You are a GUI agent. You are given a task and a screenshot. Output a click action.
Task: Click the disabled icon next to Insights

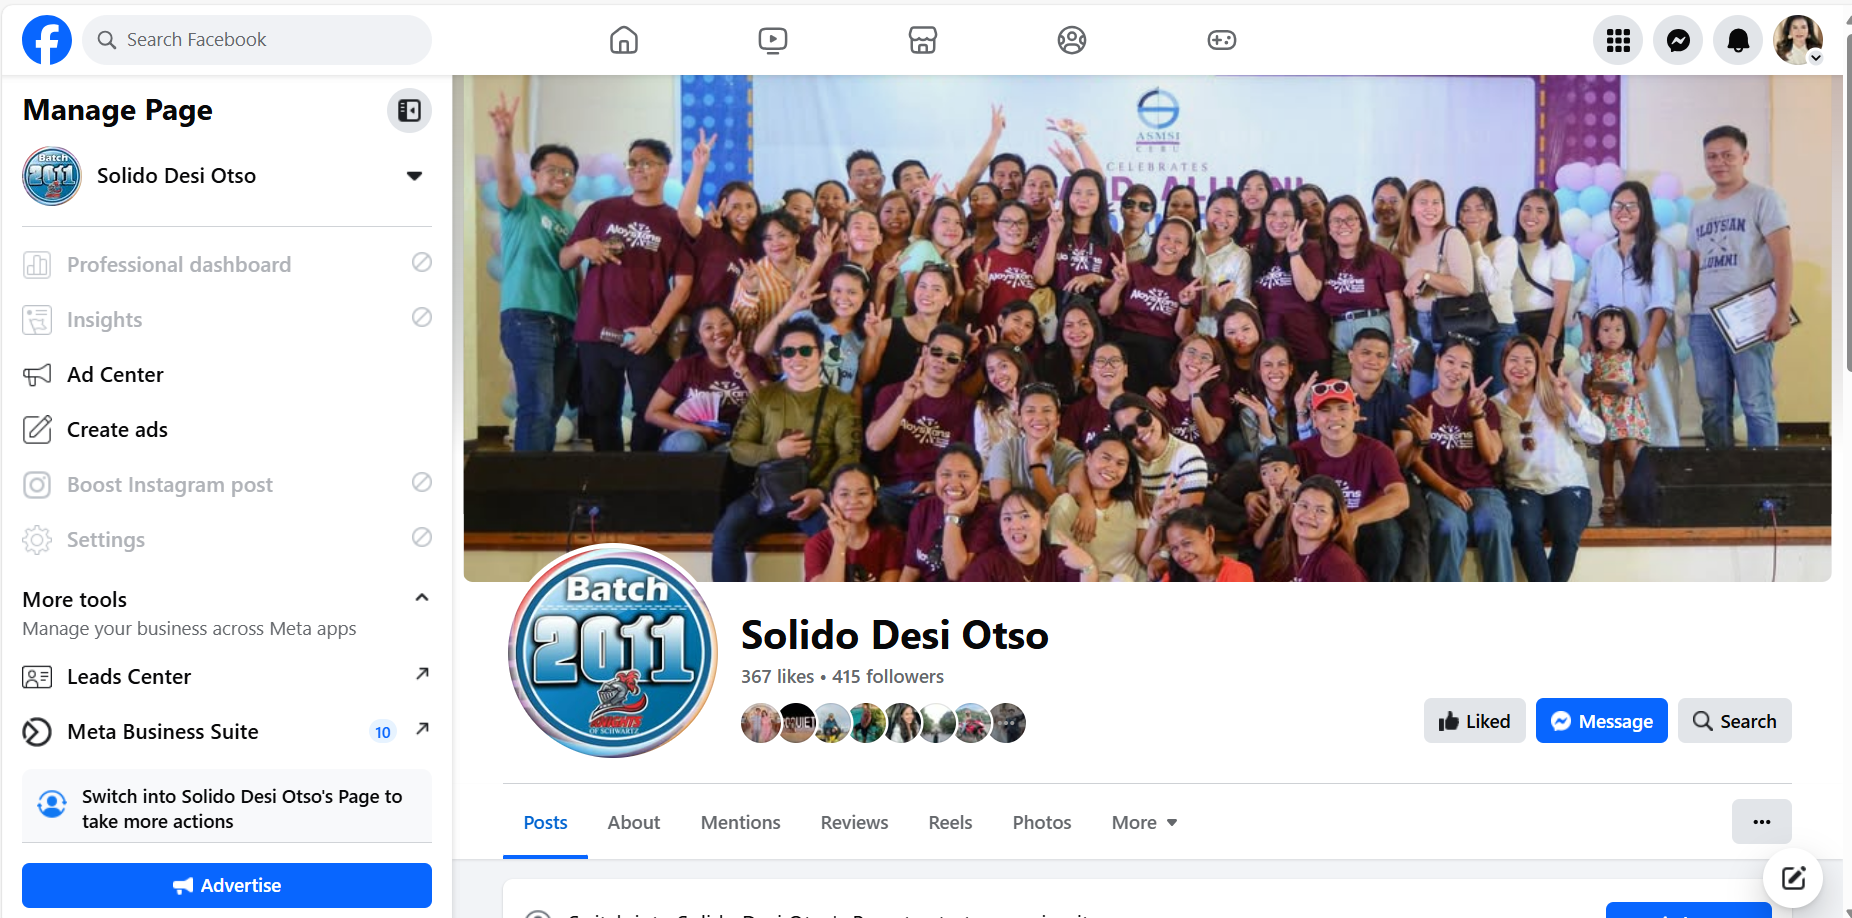(x=422, y=317)
